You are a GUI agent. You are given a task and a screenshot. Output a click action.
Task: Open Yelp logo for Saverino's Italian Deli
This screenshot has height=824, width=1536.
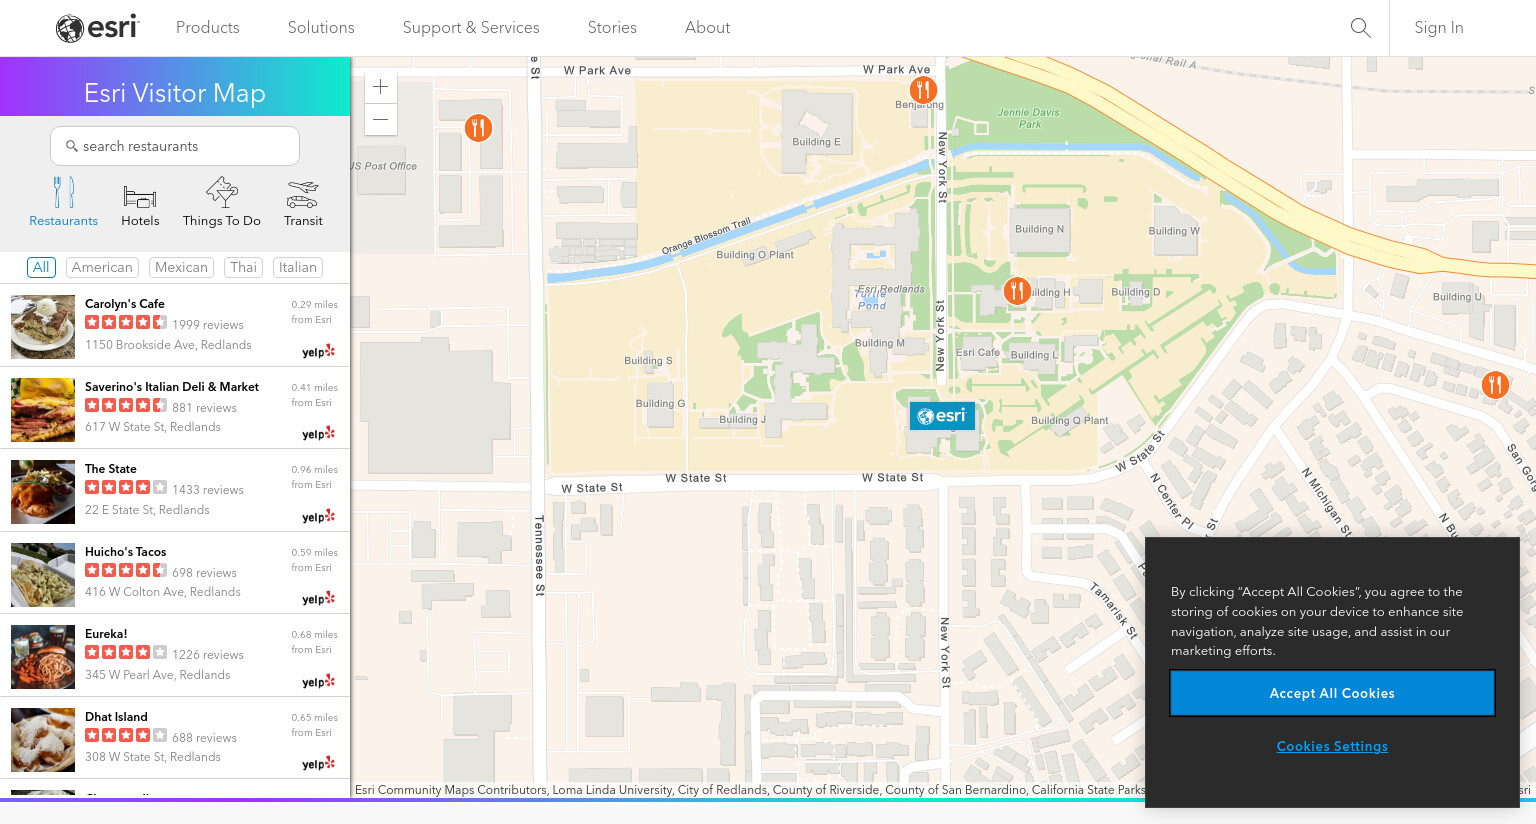pos(318,434)
